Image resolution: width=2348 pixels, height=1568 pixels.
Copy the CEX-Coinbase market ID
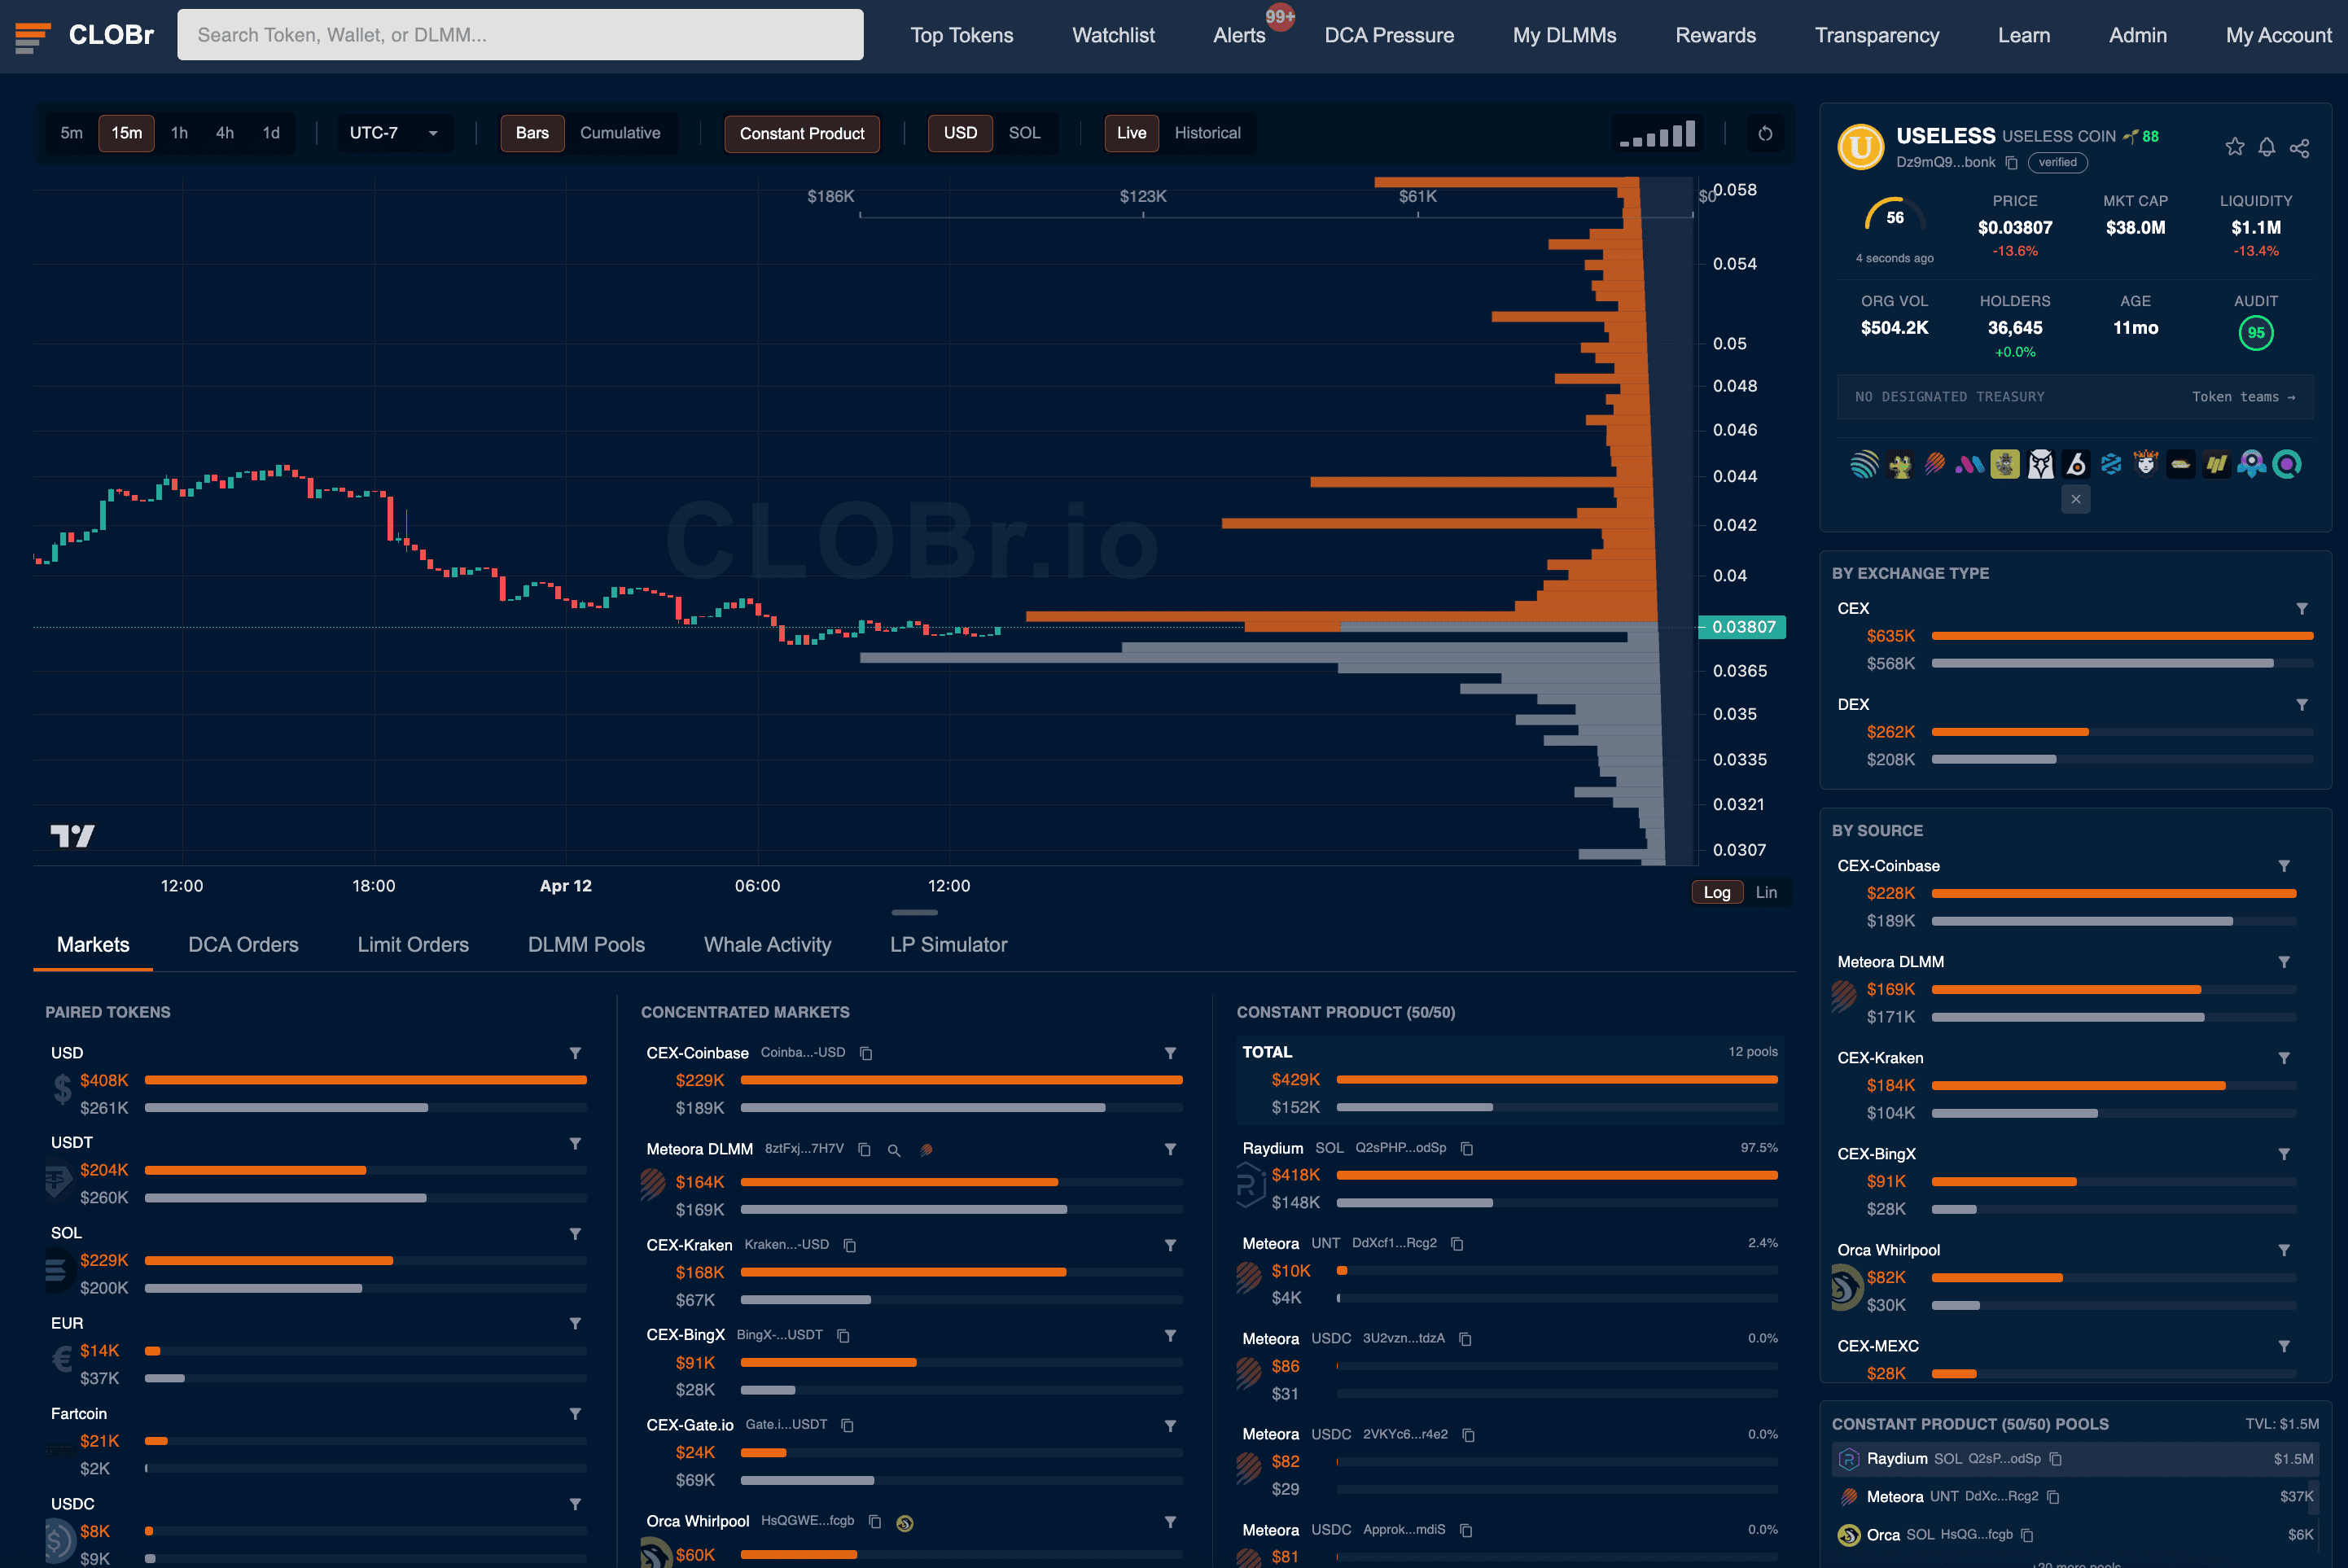click(866, 1053)
